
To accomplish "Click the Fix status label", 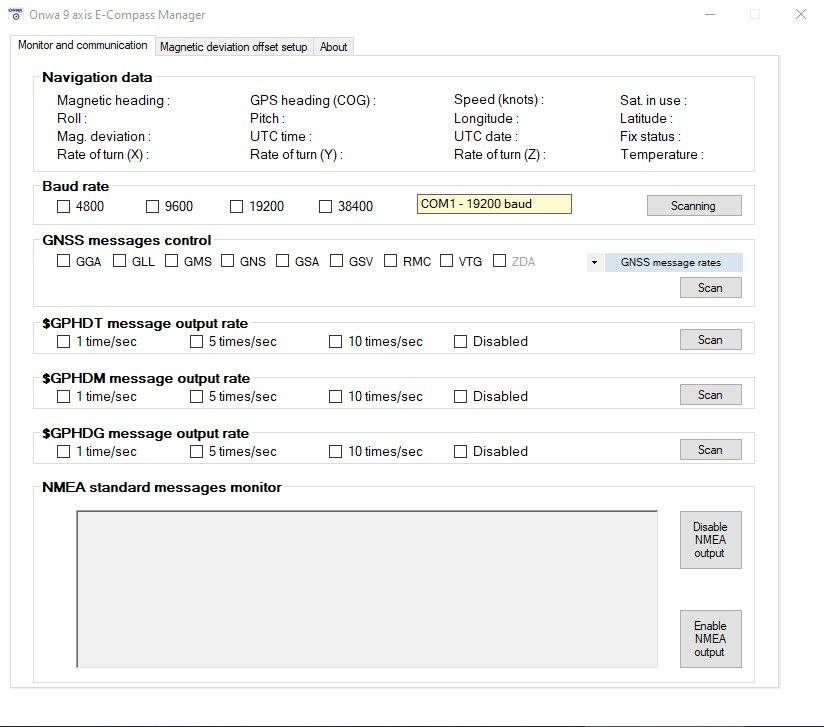I will tap(650, 137).
